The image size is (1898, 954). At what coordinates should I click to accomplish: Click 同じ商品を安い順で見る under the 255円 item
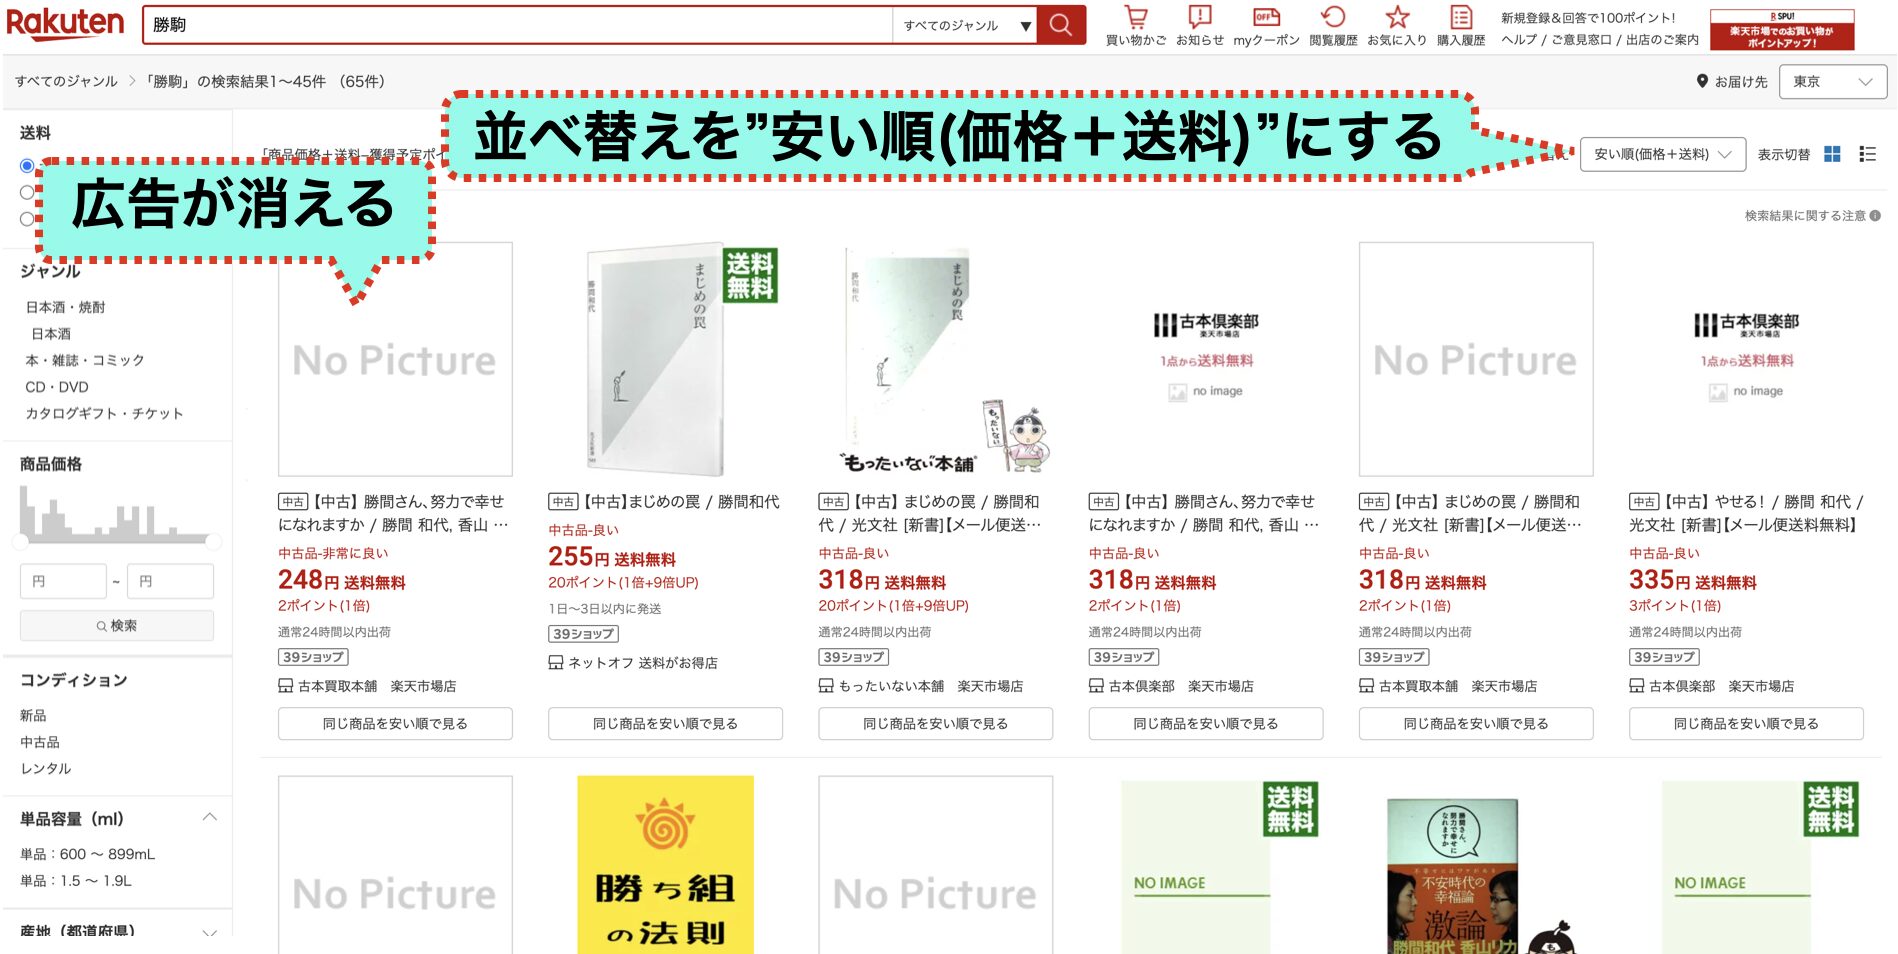coord(665,724)
